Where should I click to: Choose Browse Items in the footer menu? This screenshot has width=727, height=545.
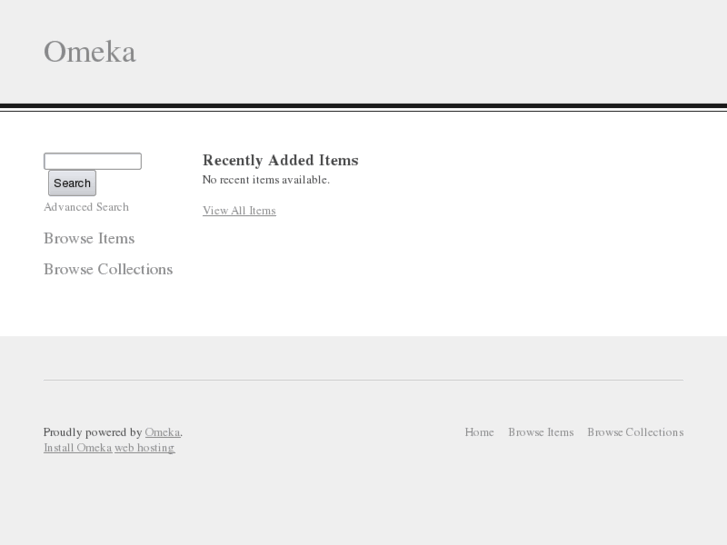click(541, 432)
